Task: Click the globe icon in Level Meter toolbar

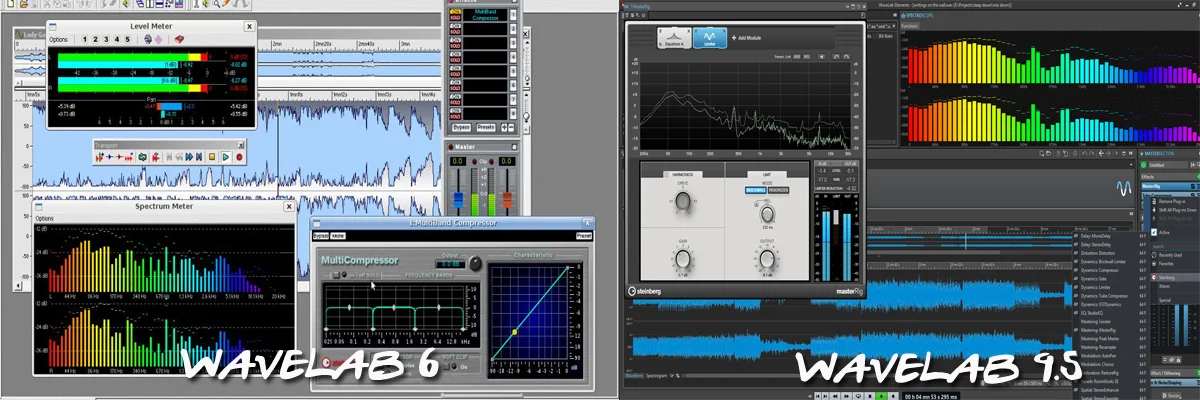Action: coord(147,40)
